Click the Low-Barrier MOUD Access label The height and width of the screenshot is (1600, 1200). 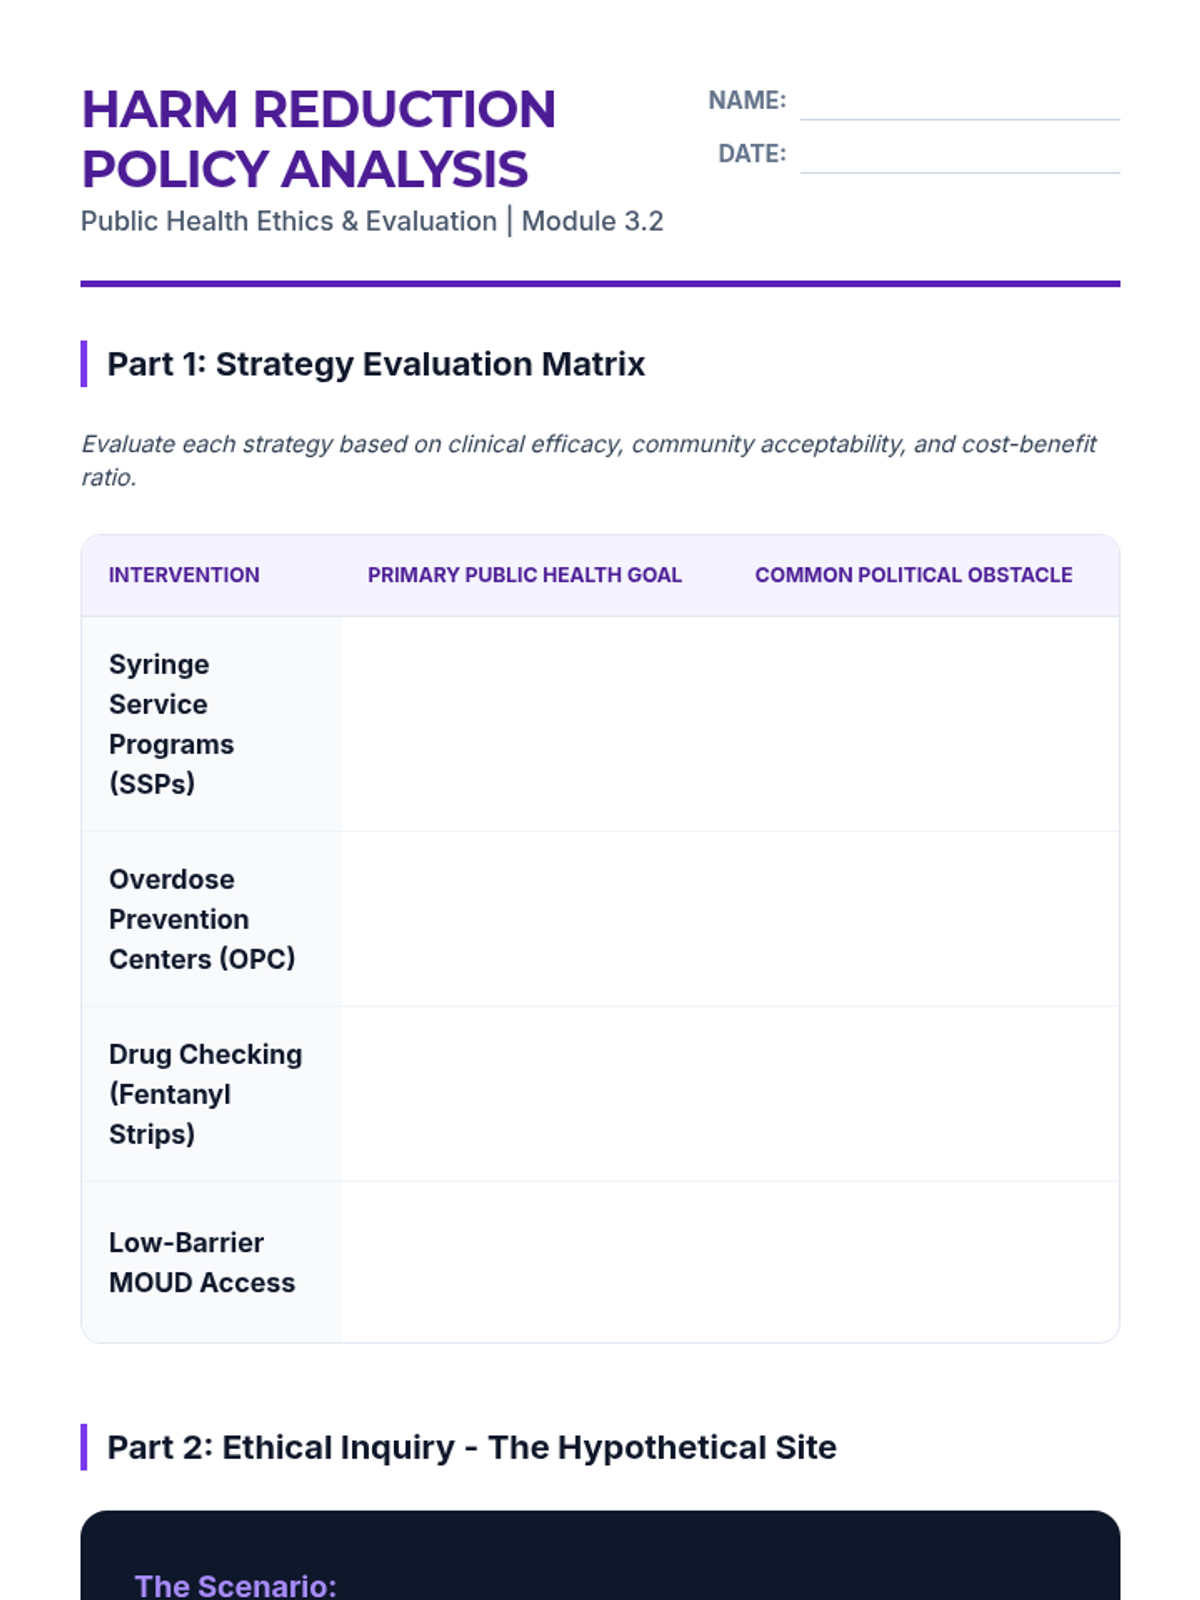tap(201, 1262)
